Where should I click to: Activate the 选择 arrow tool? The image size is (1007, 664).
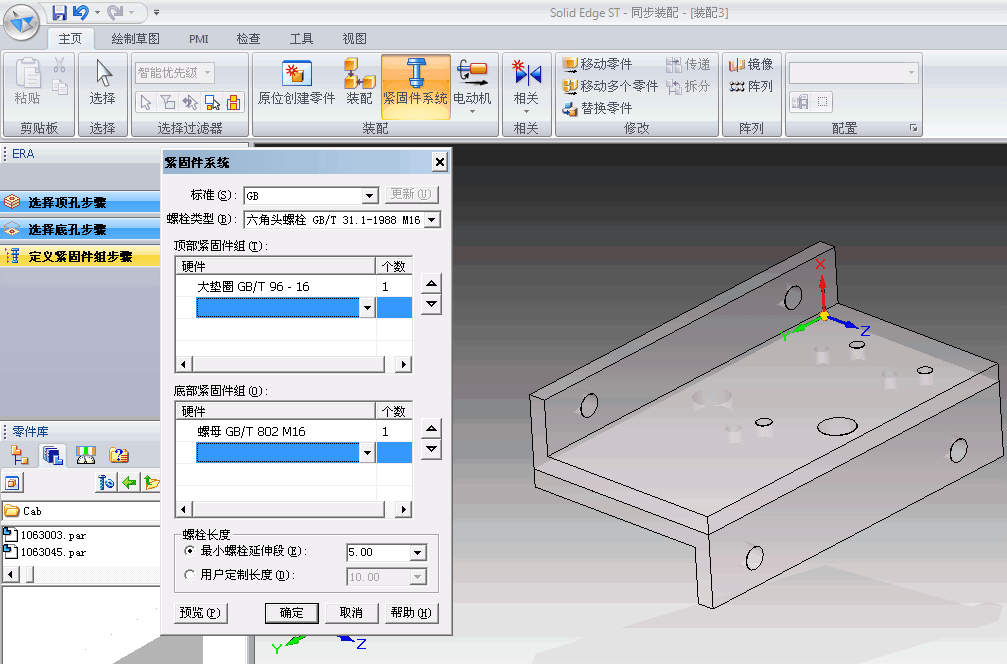pyautogui.click(x=103, y=81)
